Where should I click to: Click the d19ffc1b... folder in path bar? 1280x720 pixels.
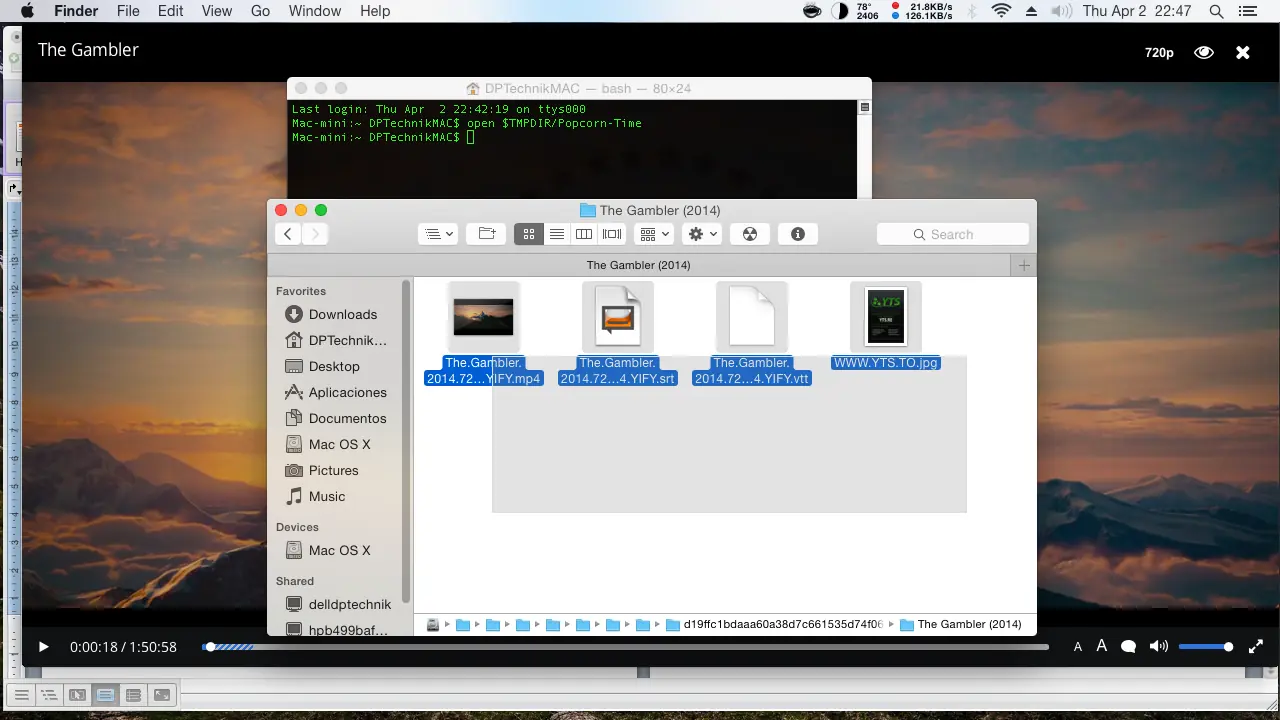tap(775, 624)
